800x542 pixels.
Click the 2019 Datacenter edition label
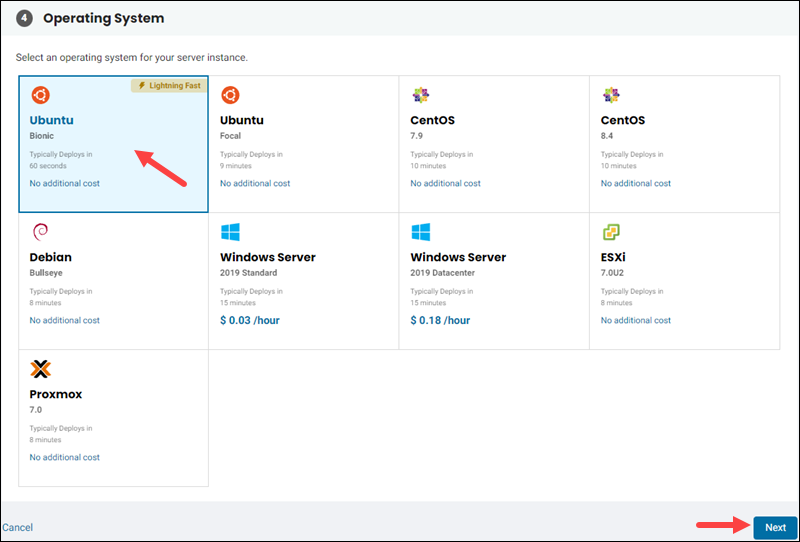(442, 273)
